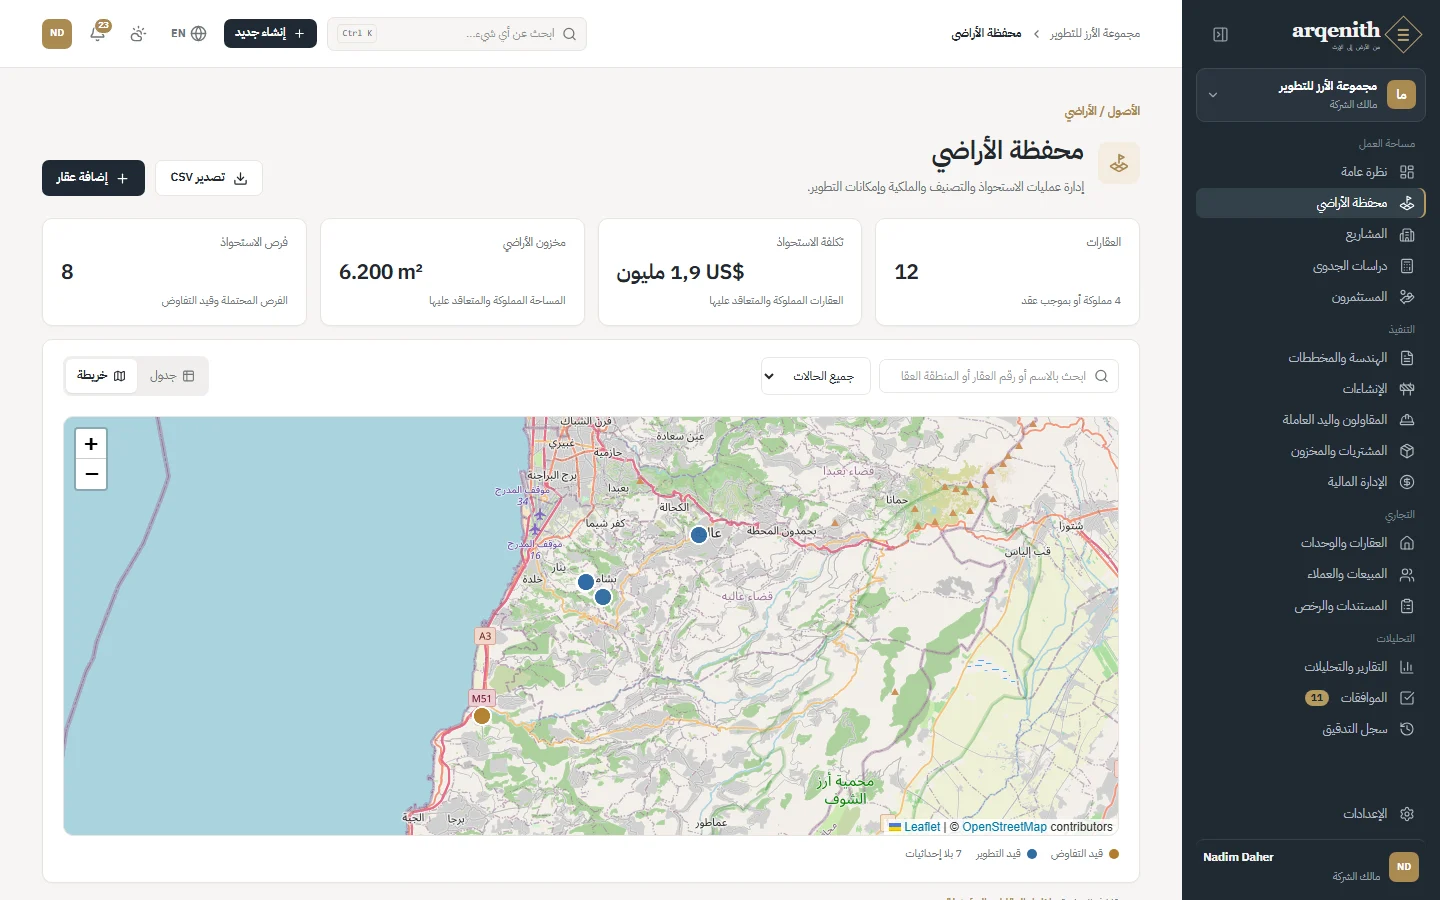Focus the global search field ابحث عن أي شيء
This screenshot has width=1440, height=900.
pos(457,33)
